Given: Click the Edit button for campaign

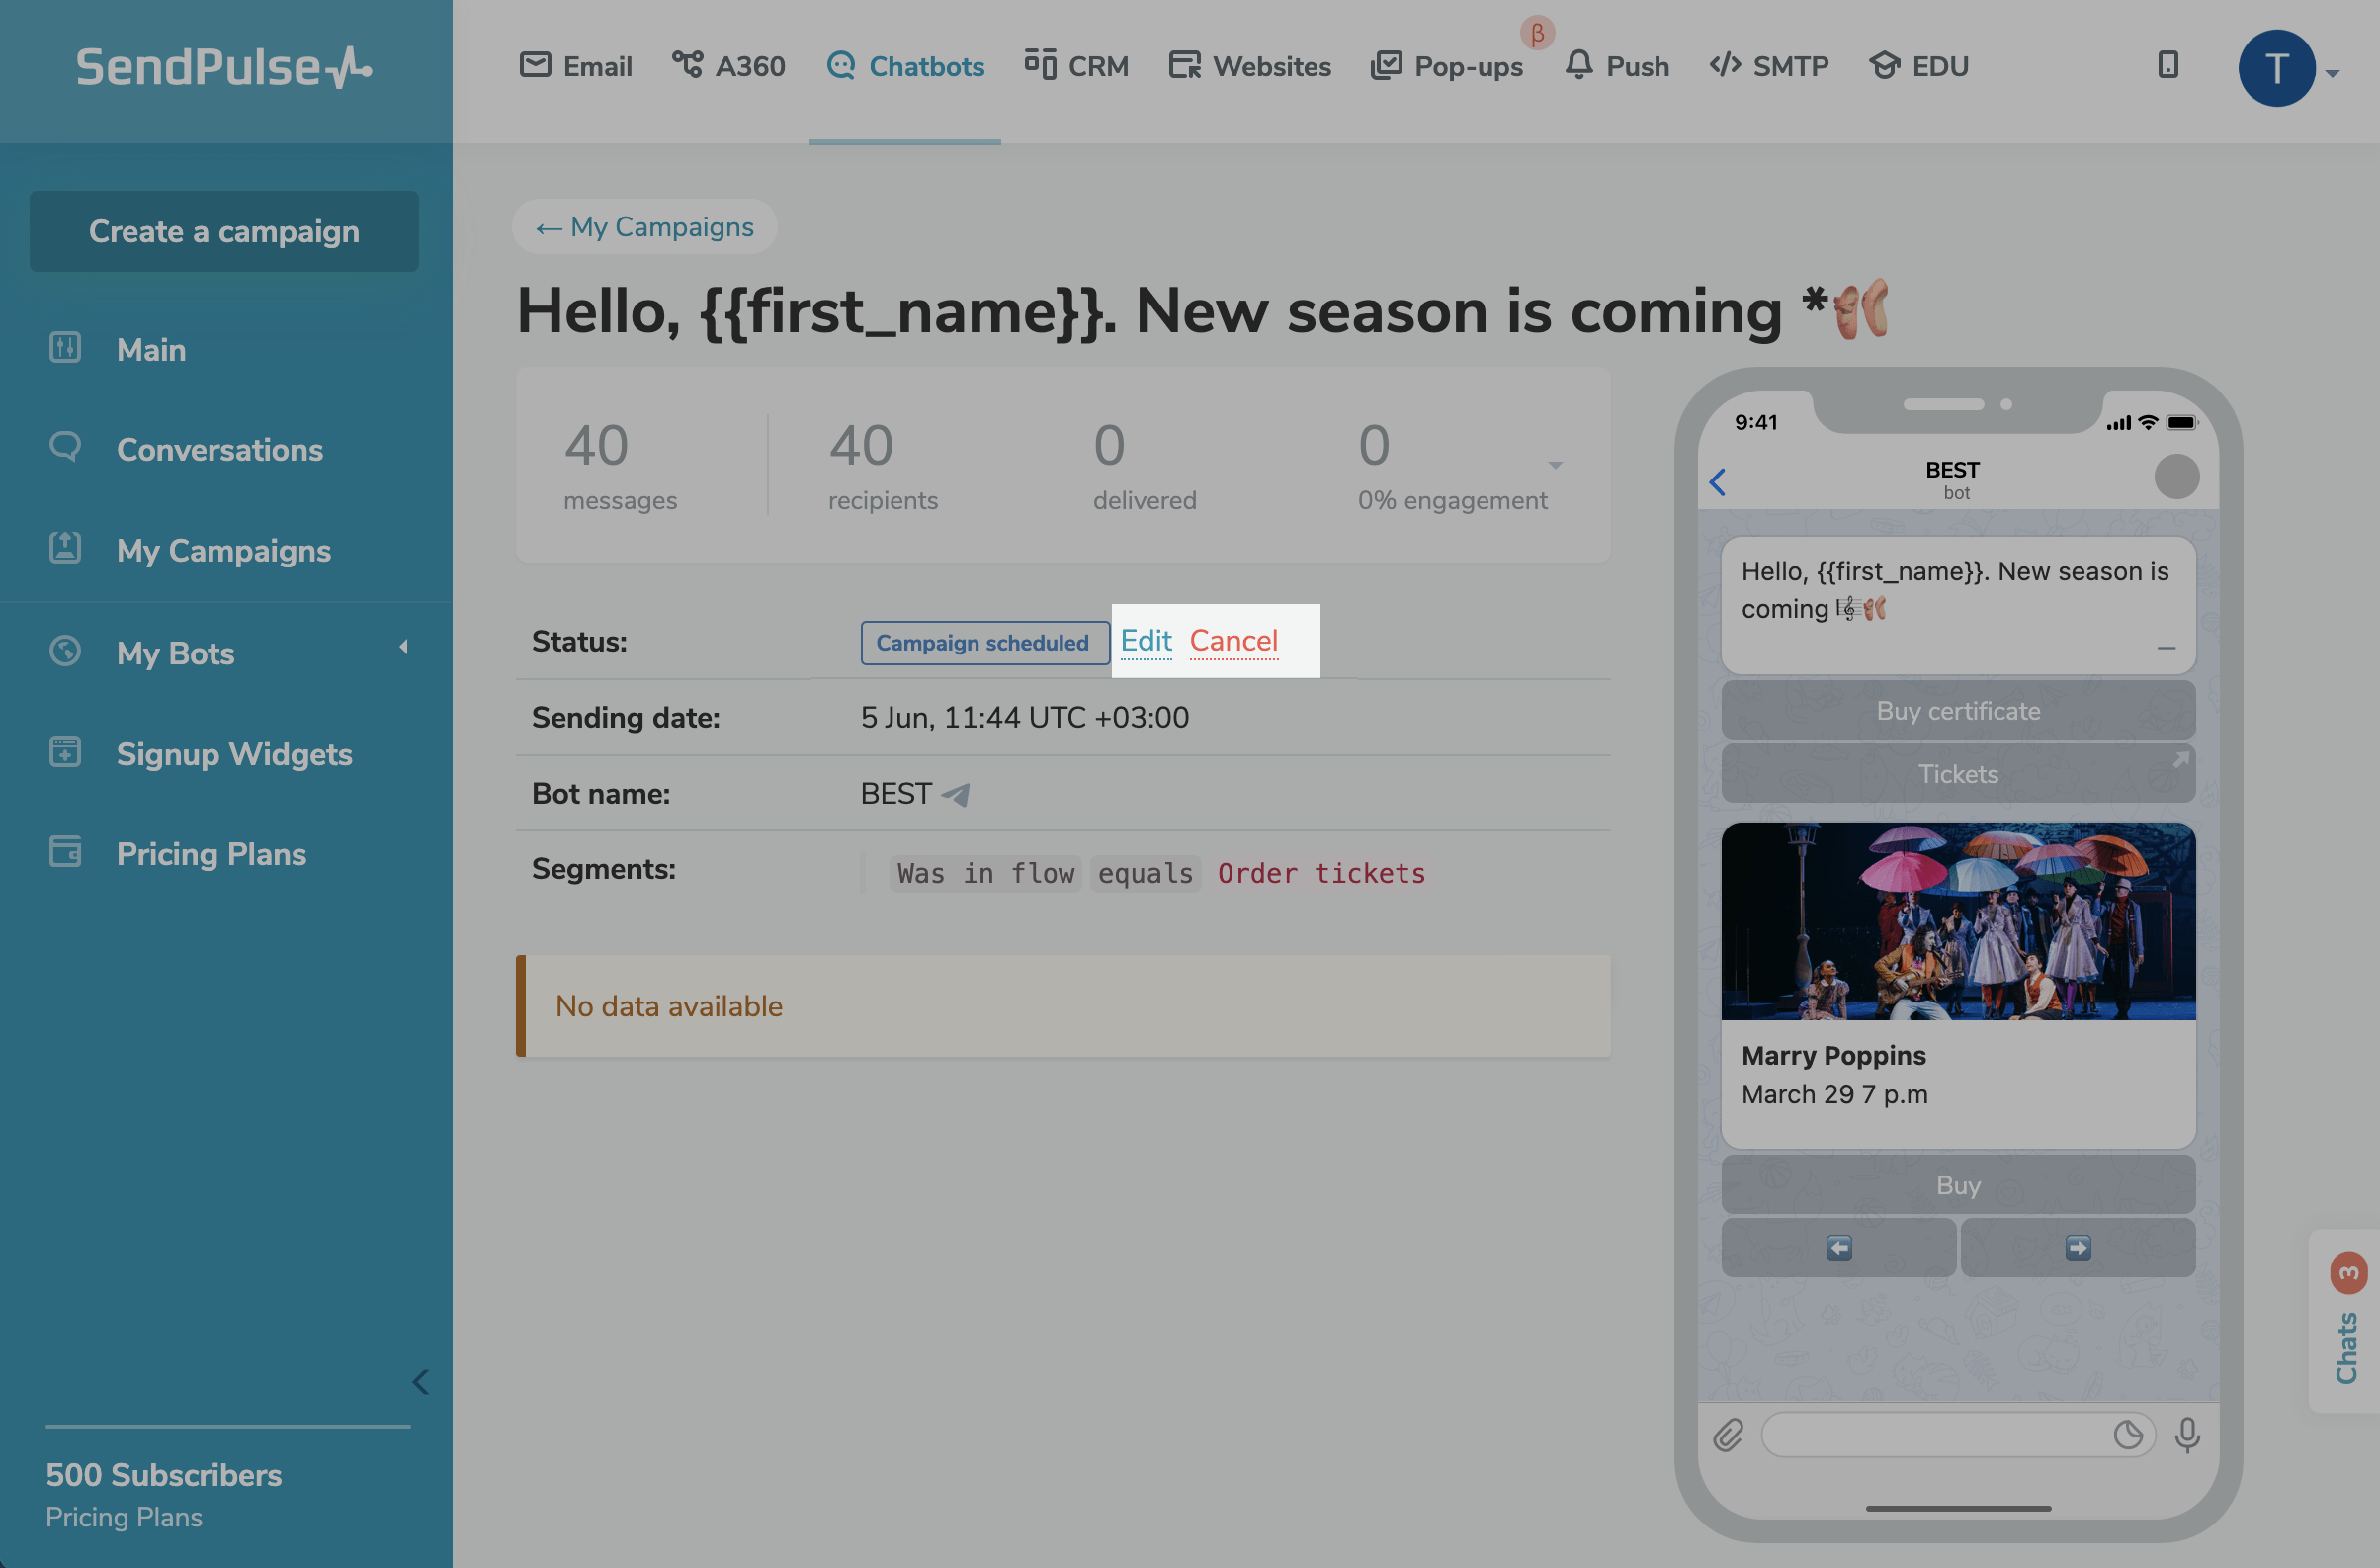Looking at the screenshot, I should click(x=1146, y=641).
